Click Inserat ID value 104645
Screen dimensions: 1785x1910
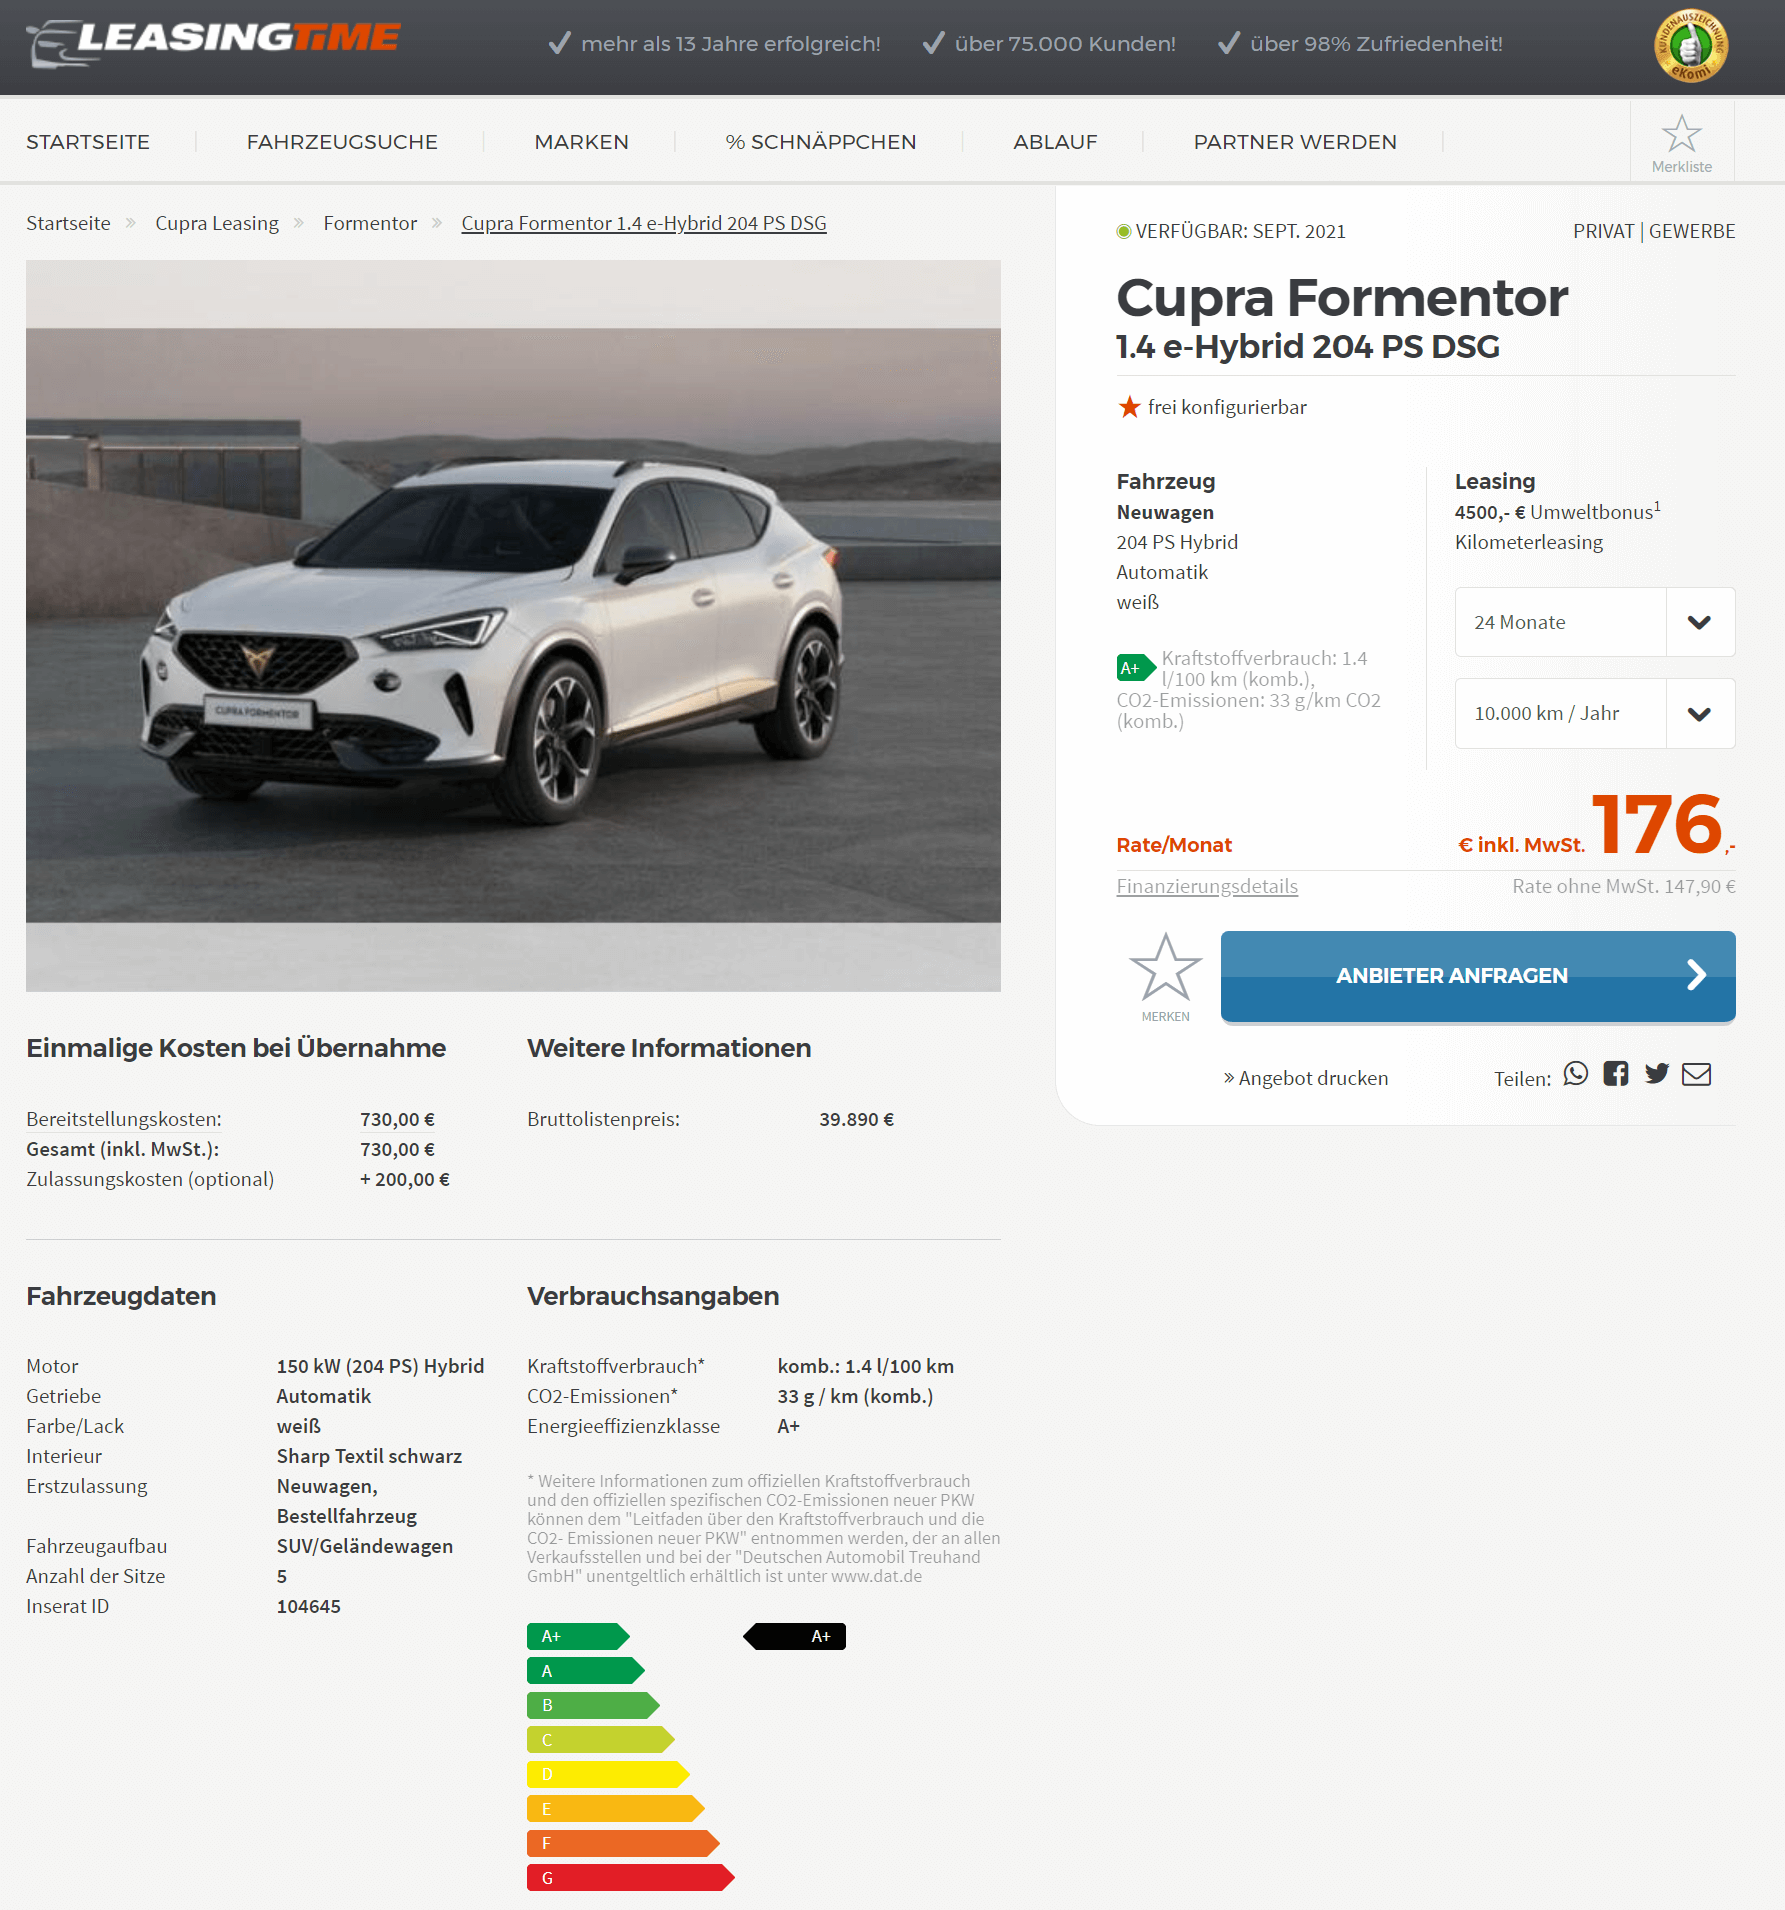(x=309, y=1606)
